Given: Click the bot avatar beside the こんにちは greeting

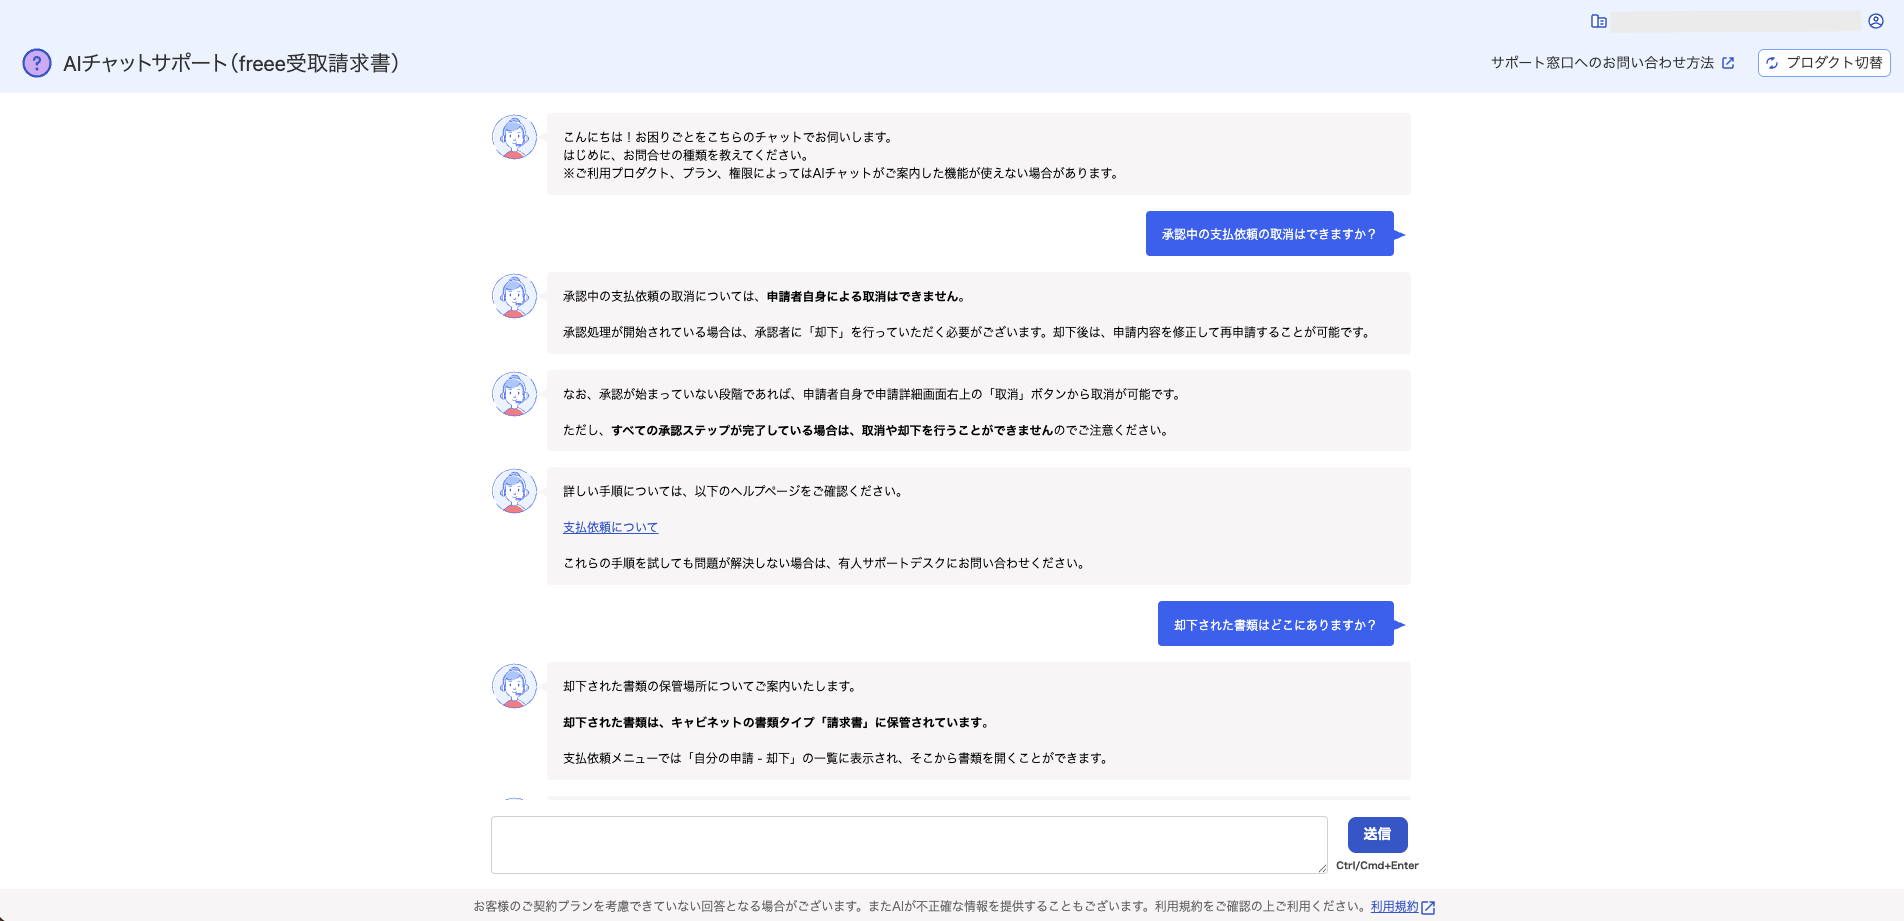Looking at the screenshot, I should point(515,137).
